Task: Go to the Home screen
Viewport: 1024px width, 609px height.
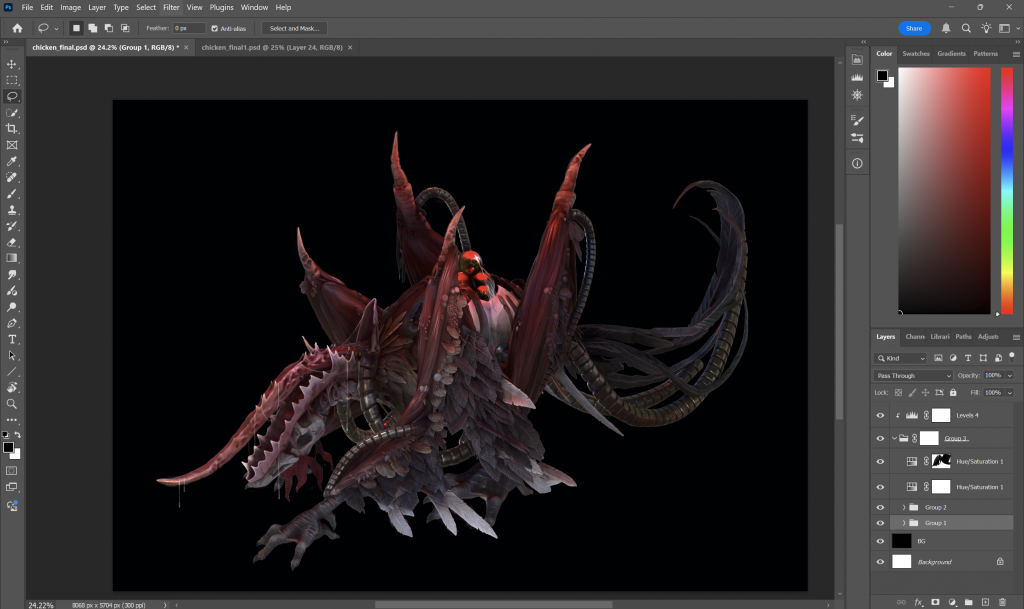Action: pyautogui.click(x=17, y=28)
